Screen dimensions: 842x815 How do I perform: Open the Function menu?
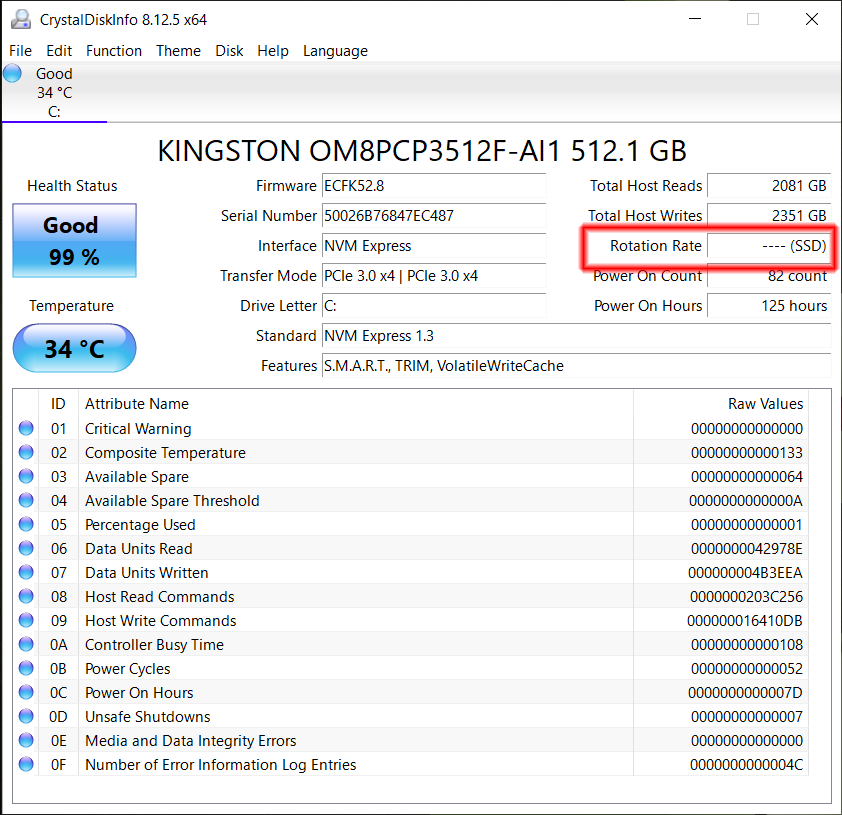click(x=114, y=51)
